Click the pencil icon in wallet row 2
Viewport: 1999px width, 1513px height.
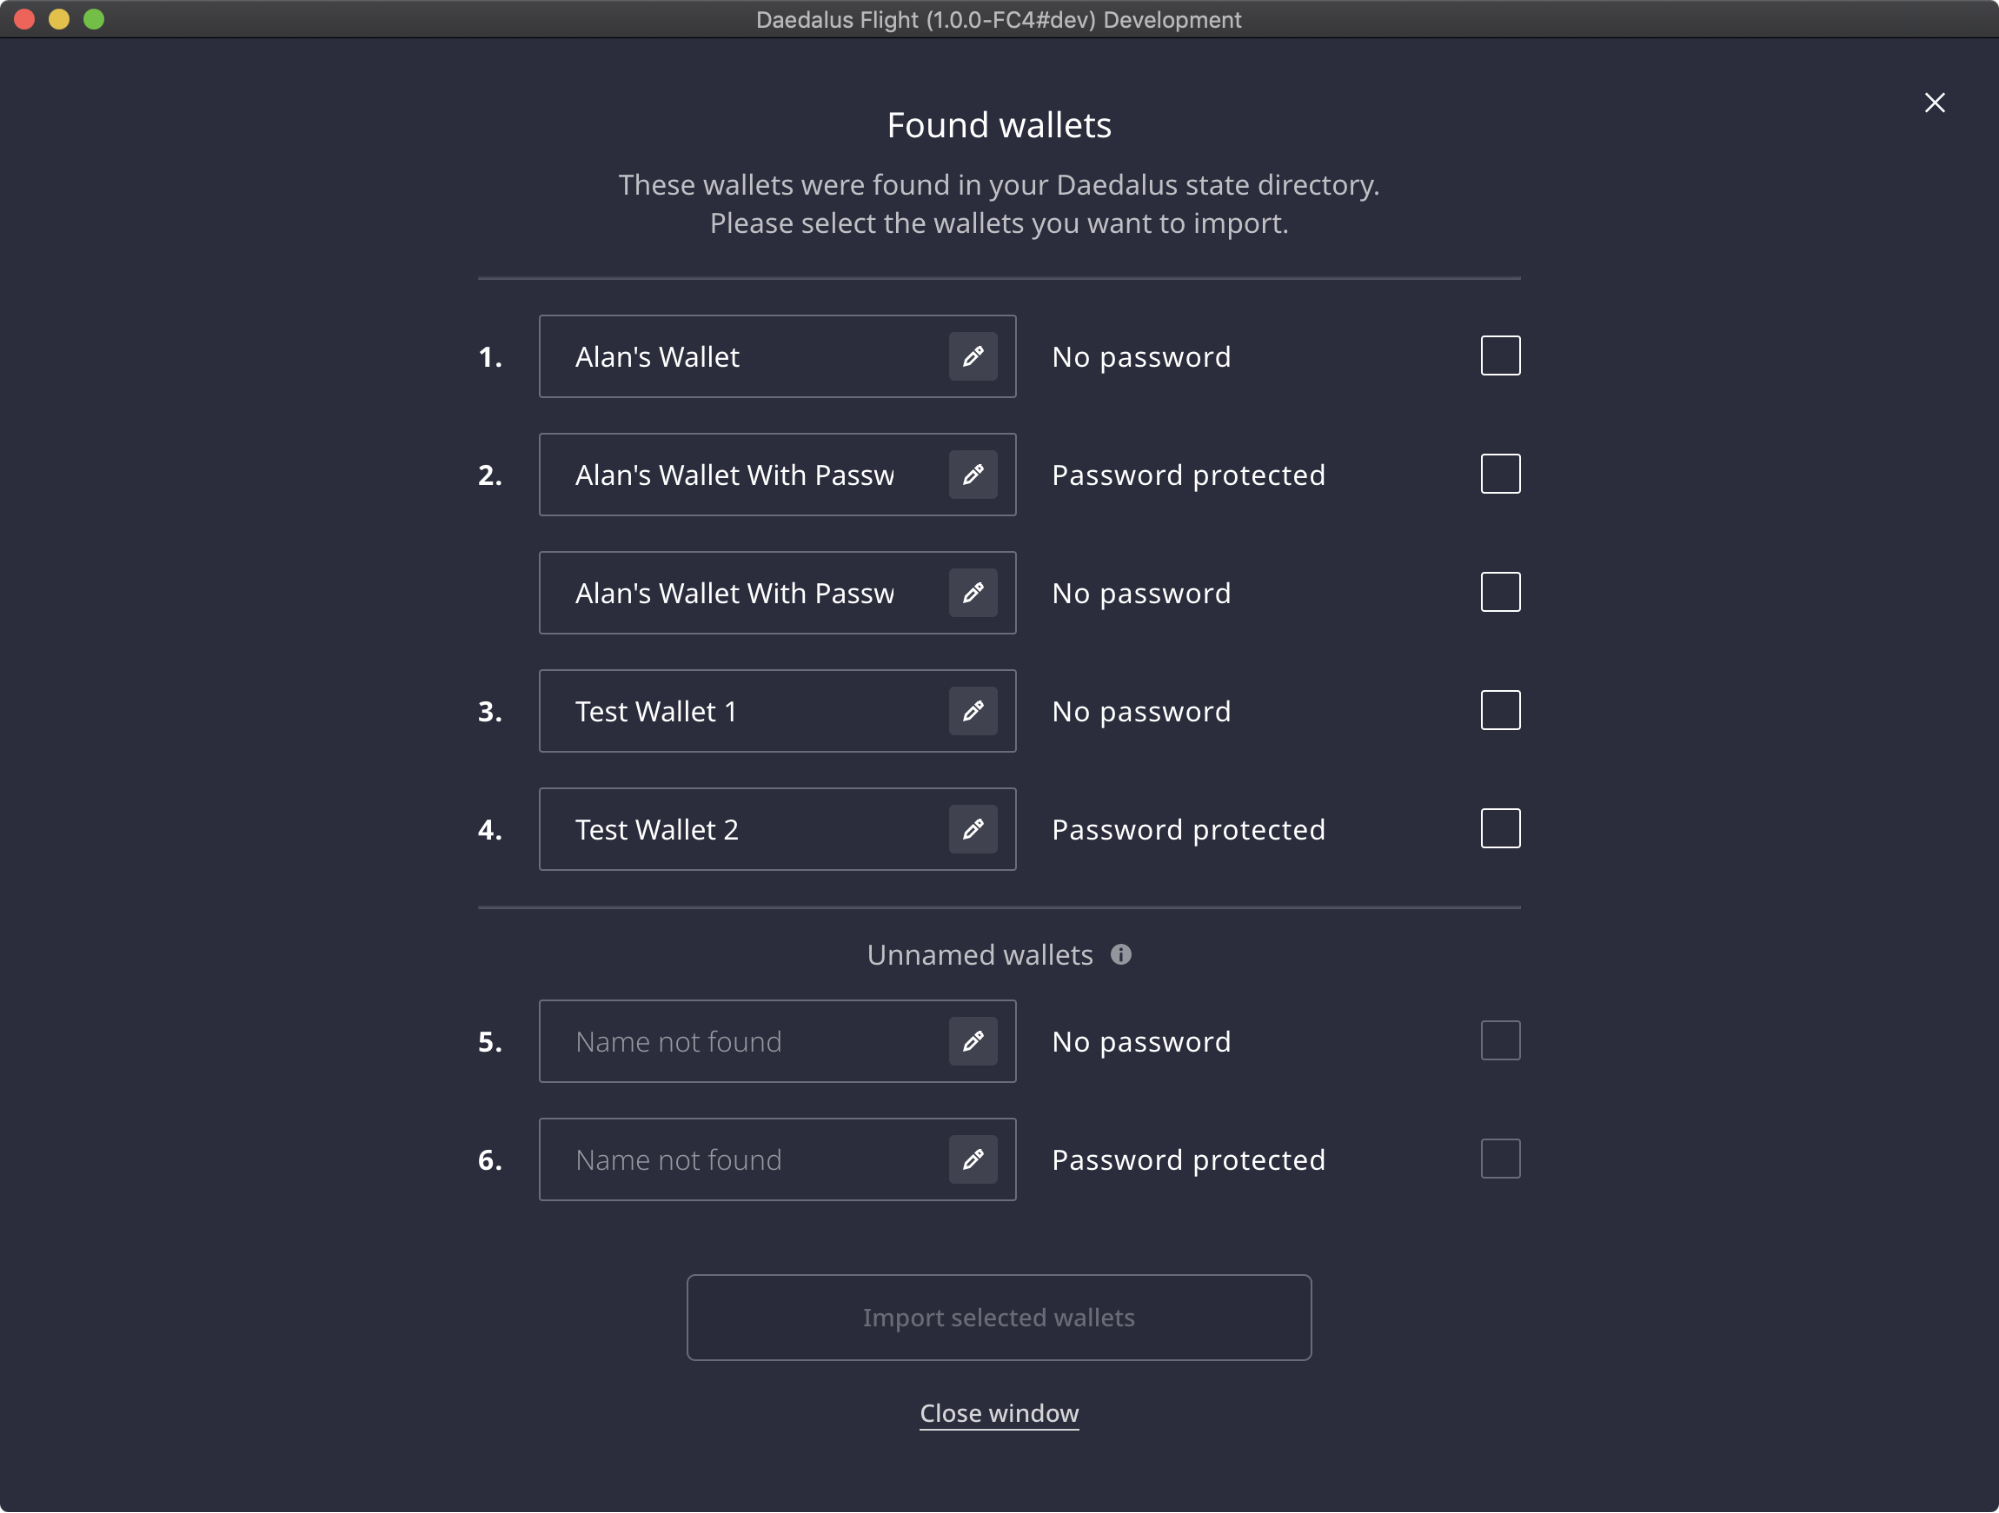click(x=973, y=475)
